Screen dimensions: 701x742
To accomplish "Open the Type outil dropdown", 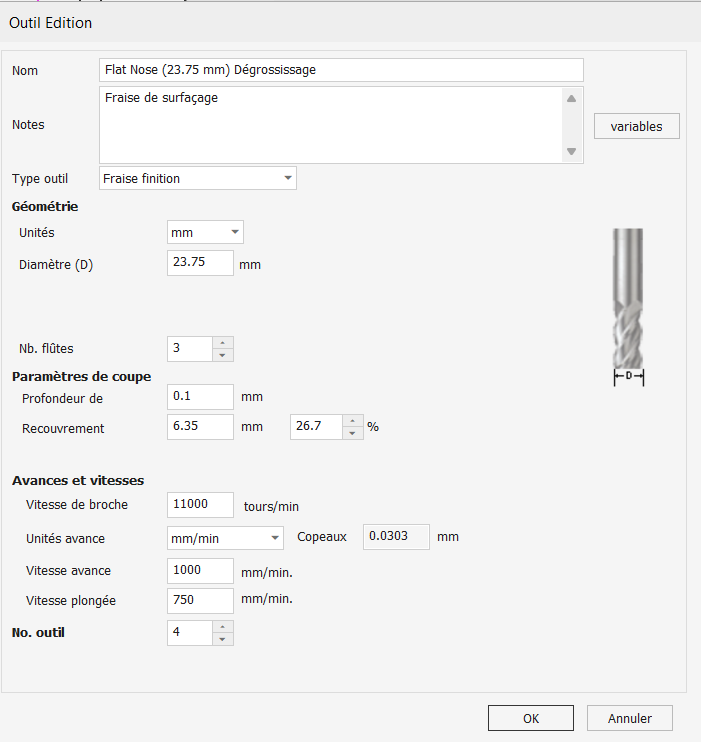I will (198, 178).
